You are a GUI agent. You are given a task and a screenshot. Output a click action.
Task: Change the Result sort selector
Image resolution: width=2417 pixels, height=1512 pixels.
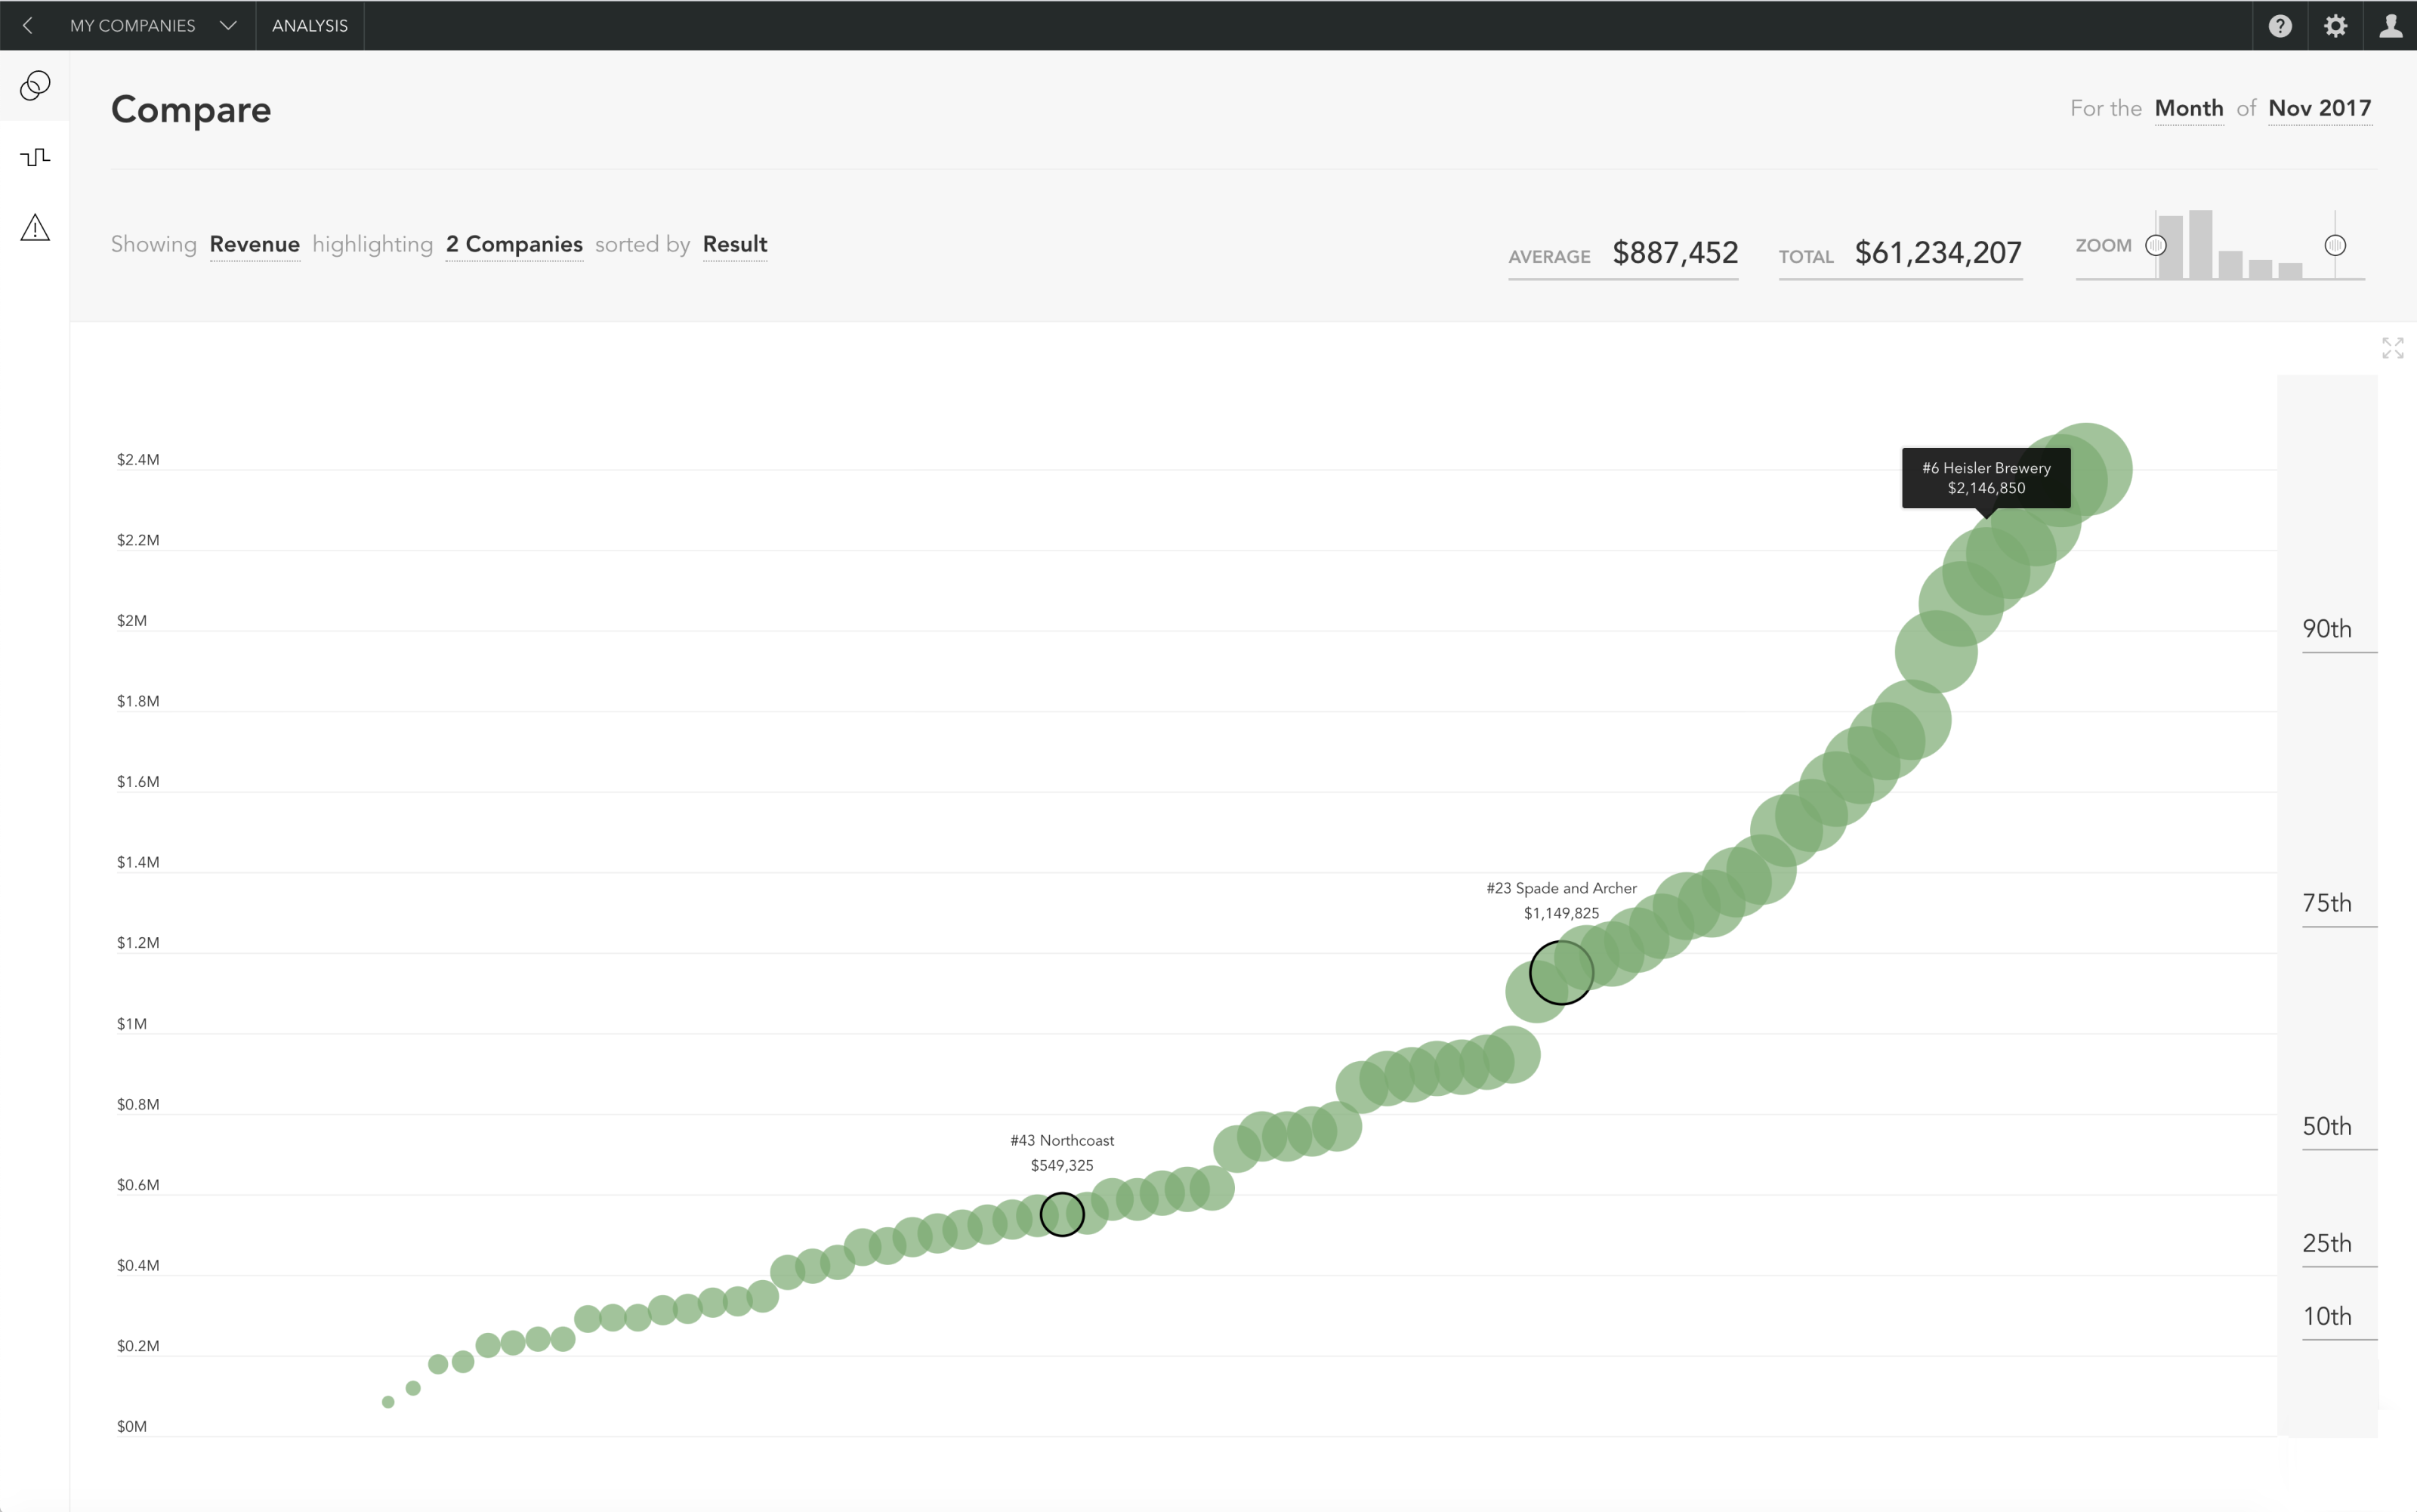[x=735, y=244]
